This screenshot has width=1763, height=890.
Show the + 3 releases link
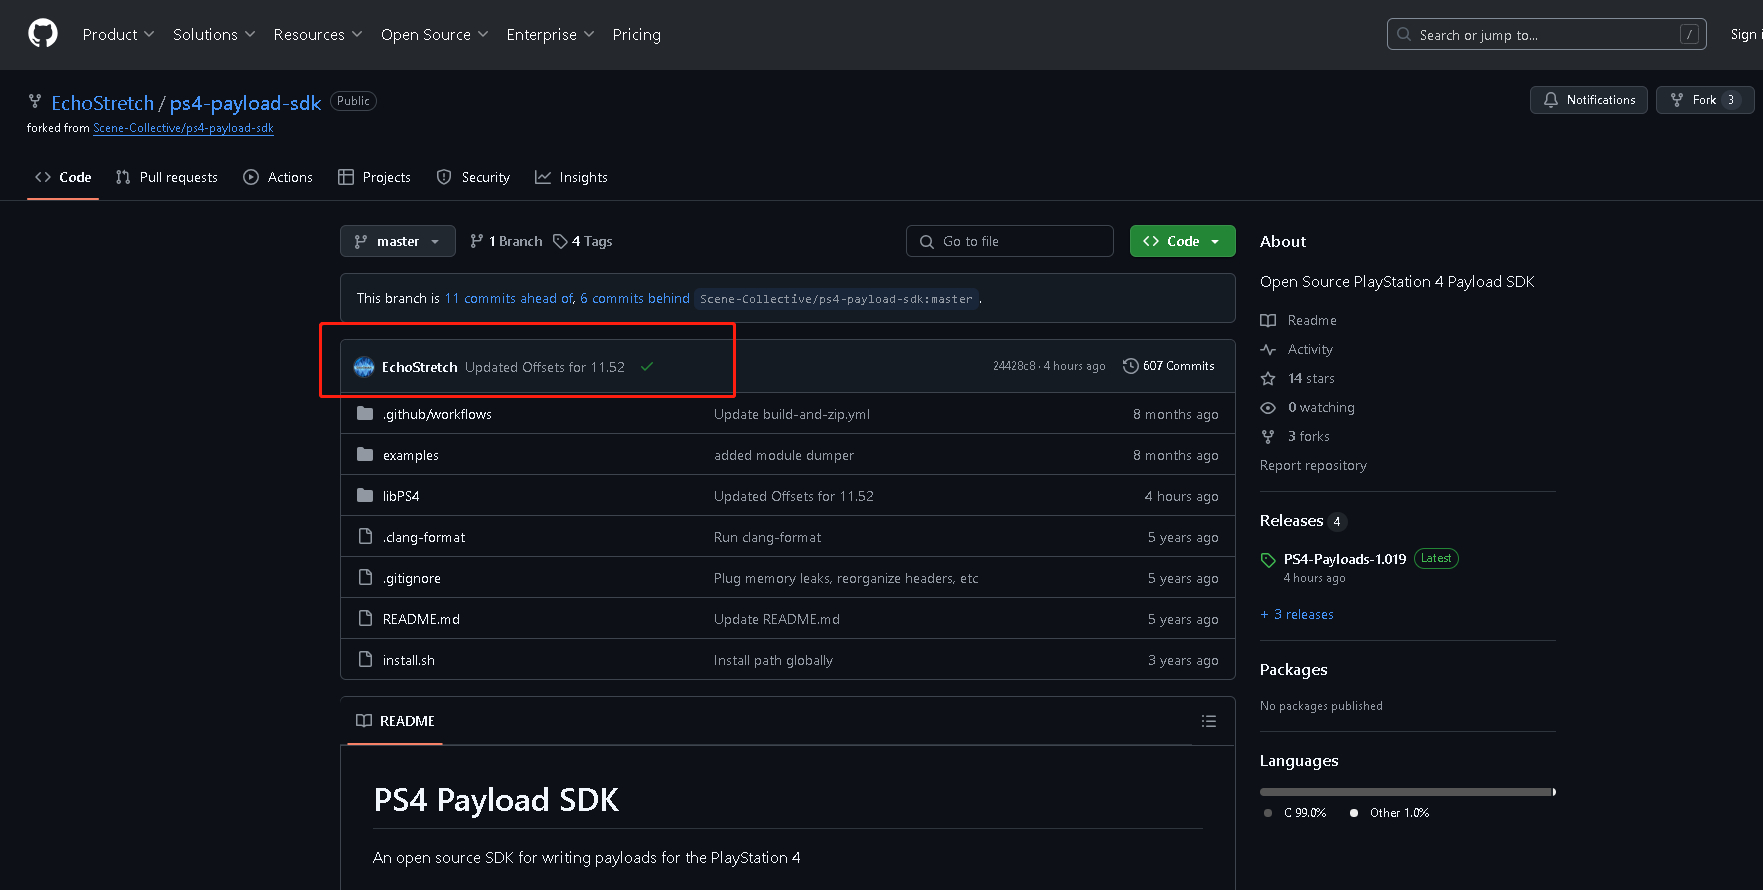pos(1297,614)
